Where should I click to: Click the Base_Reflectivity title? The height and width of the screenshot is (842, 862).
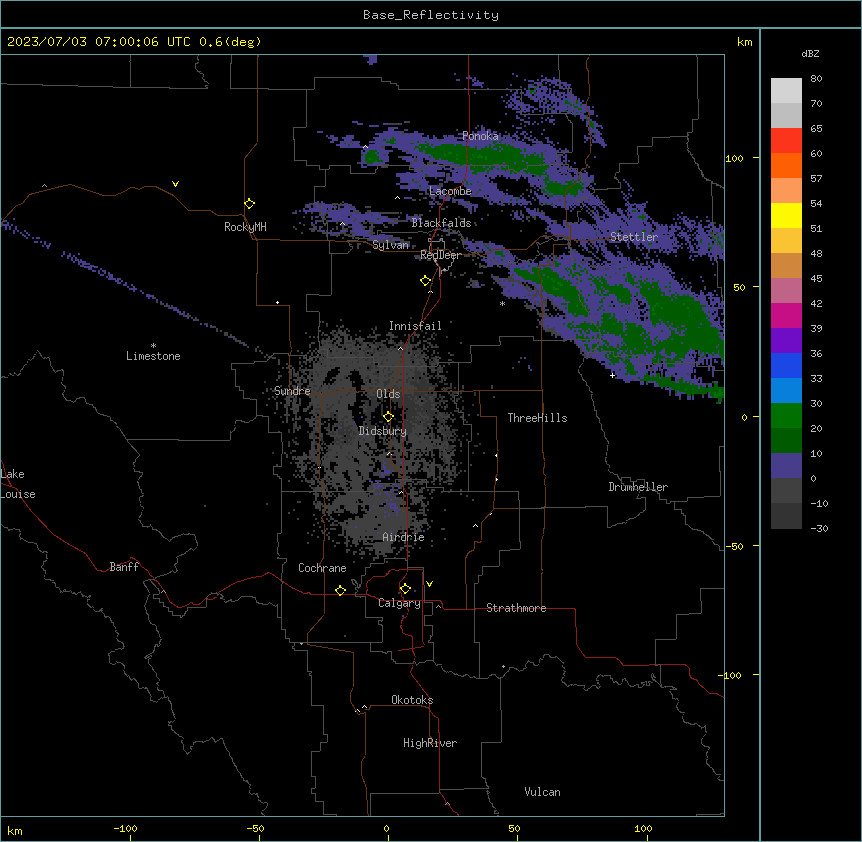[x=431, y=15]
